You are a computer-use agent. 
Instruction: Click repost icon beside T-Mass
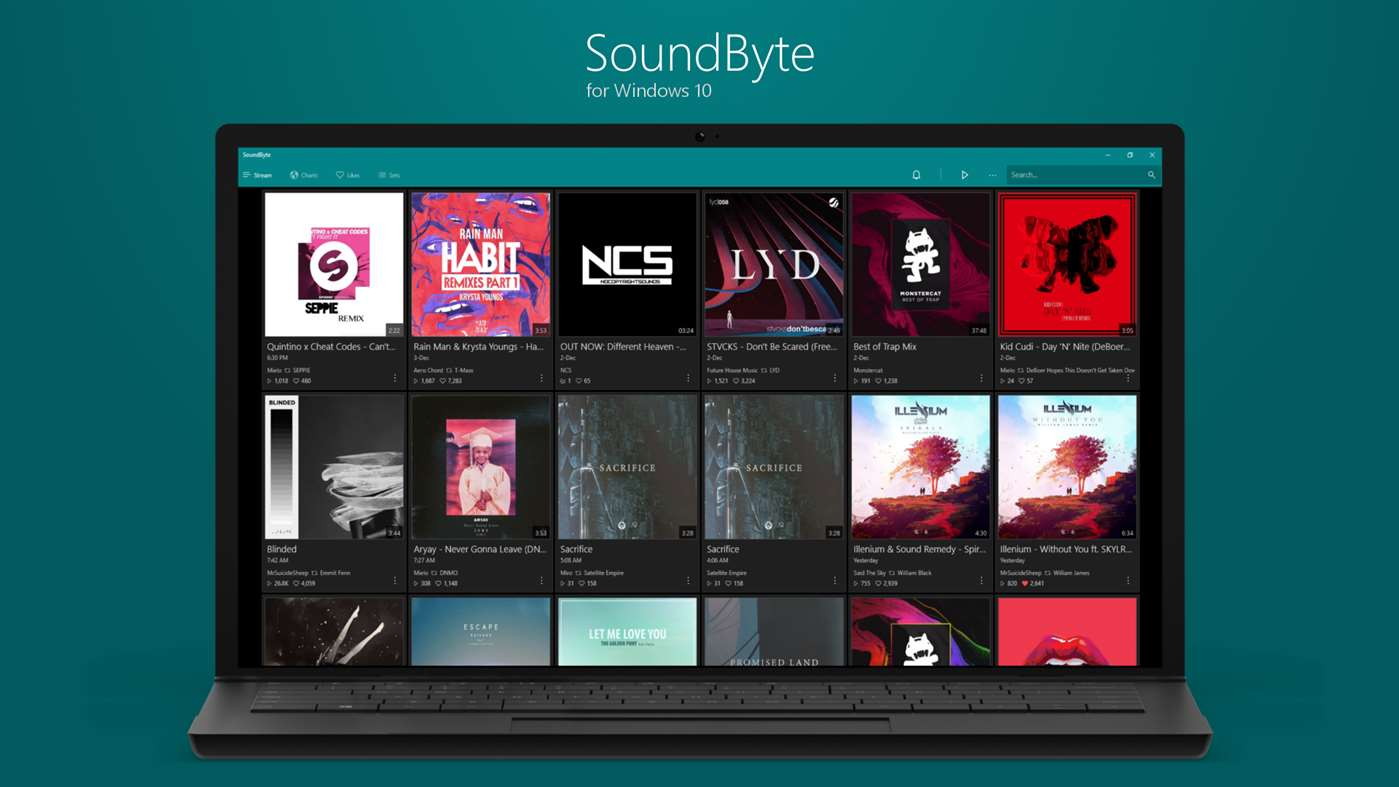coord(450,370)
